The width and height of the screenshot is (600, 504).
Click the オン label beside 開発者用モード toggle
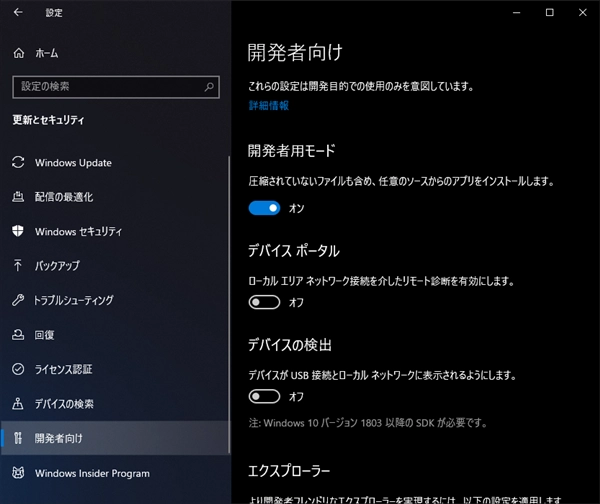297,209
